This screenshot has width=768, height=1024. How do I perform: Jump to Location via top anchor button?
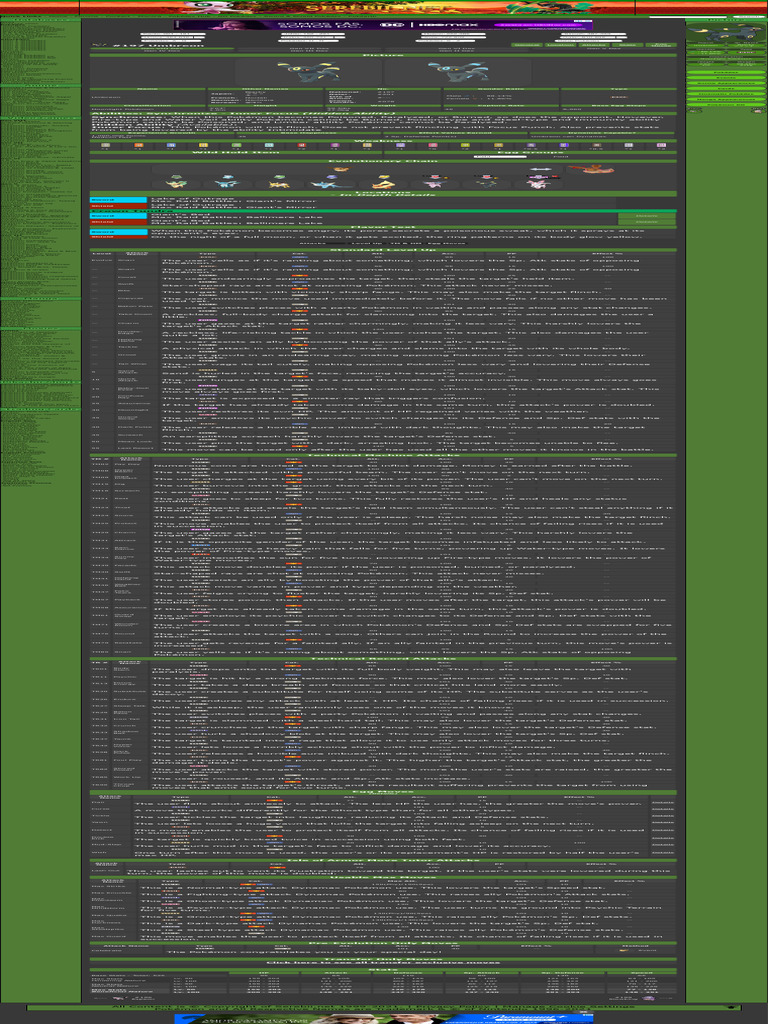click(560, 45)
